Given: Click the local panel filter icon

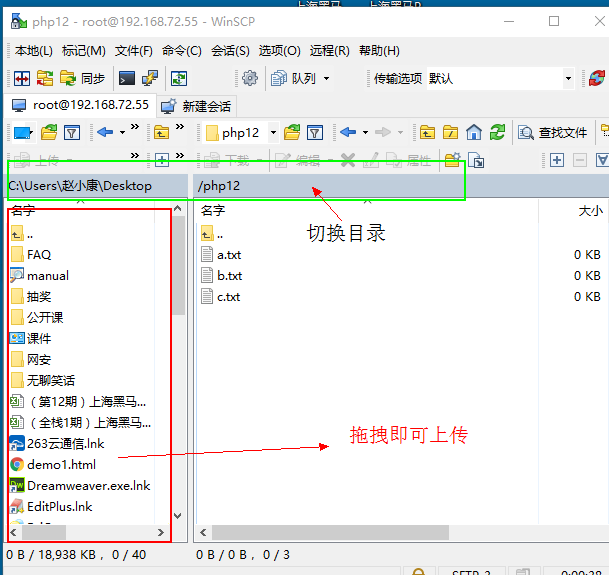Looking at the screenshot, I should coord(71,132).
